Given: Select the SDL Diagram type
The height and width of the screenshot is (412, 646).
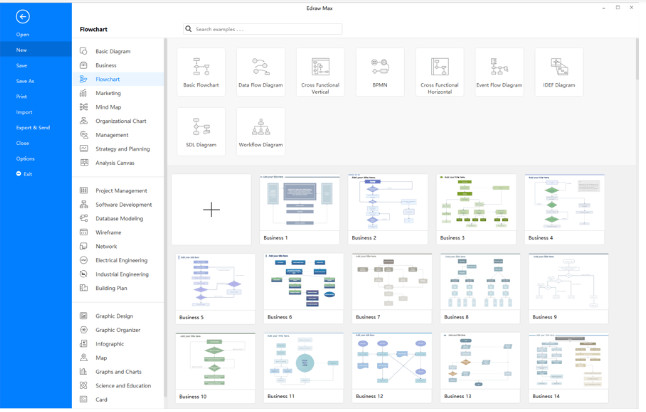Looking at the screenshot, I should pos(201,132).
